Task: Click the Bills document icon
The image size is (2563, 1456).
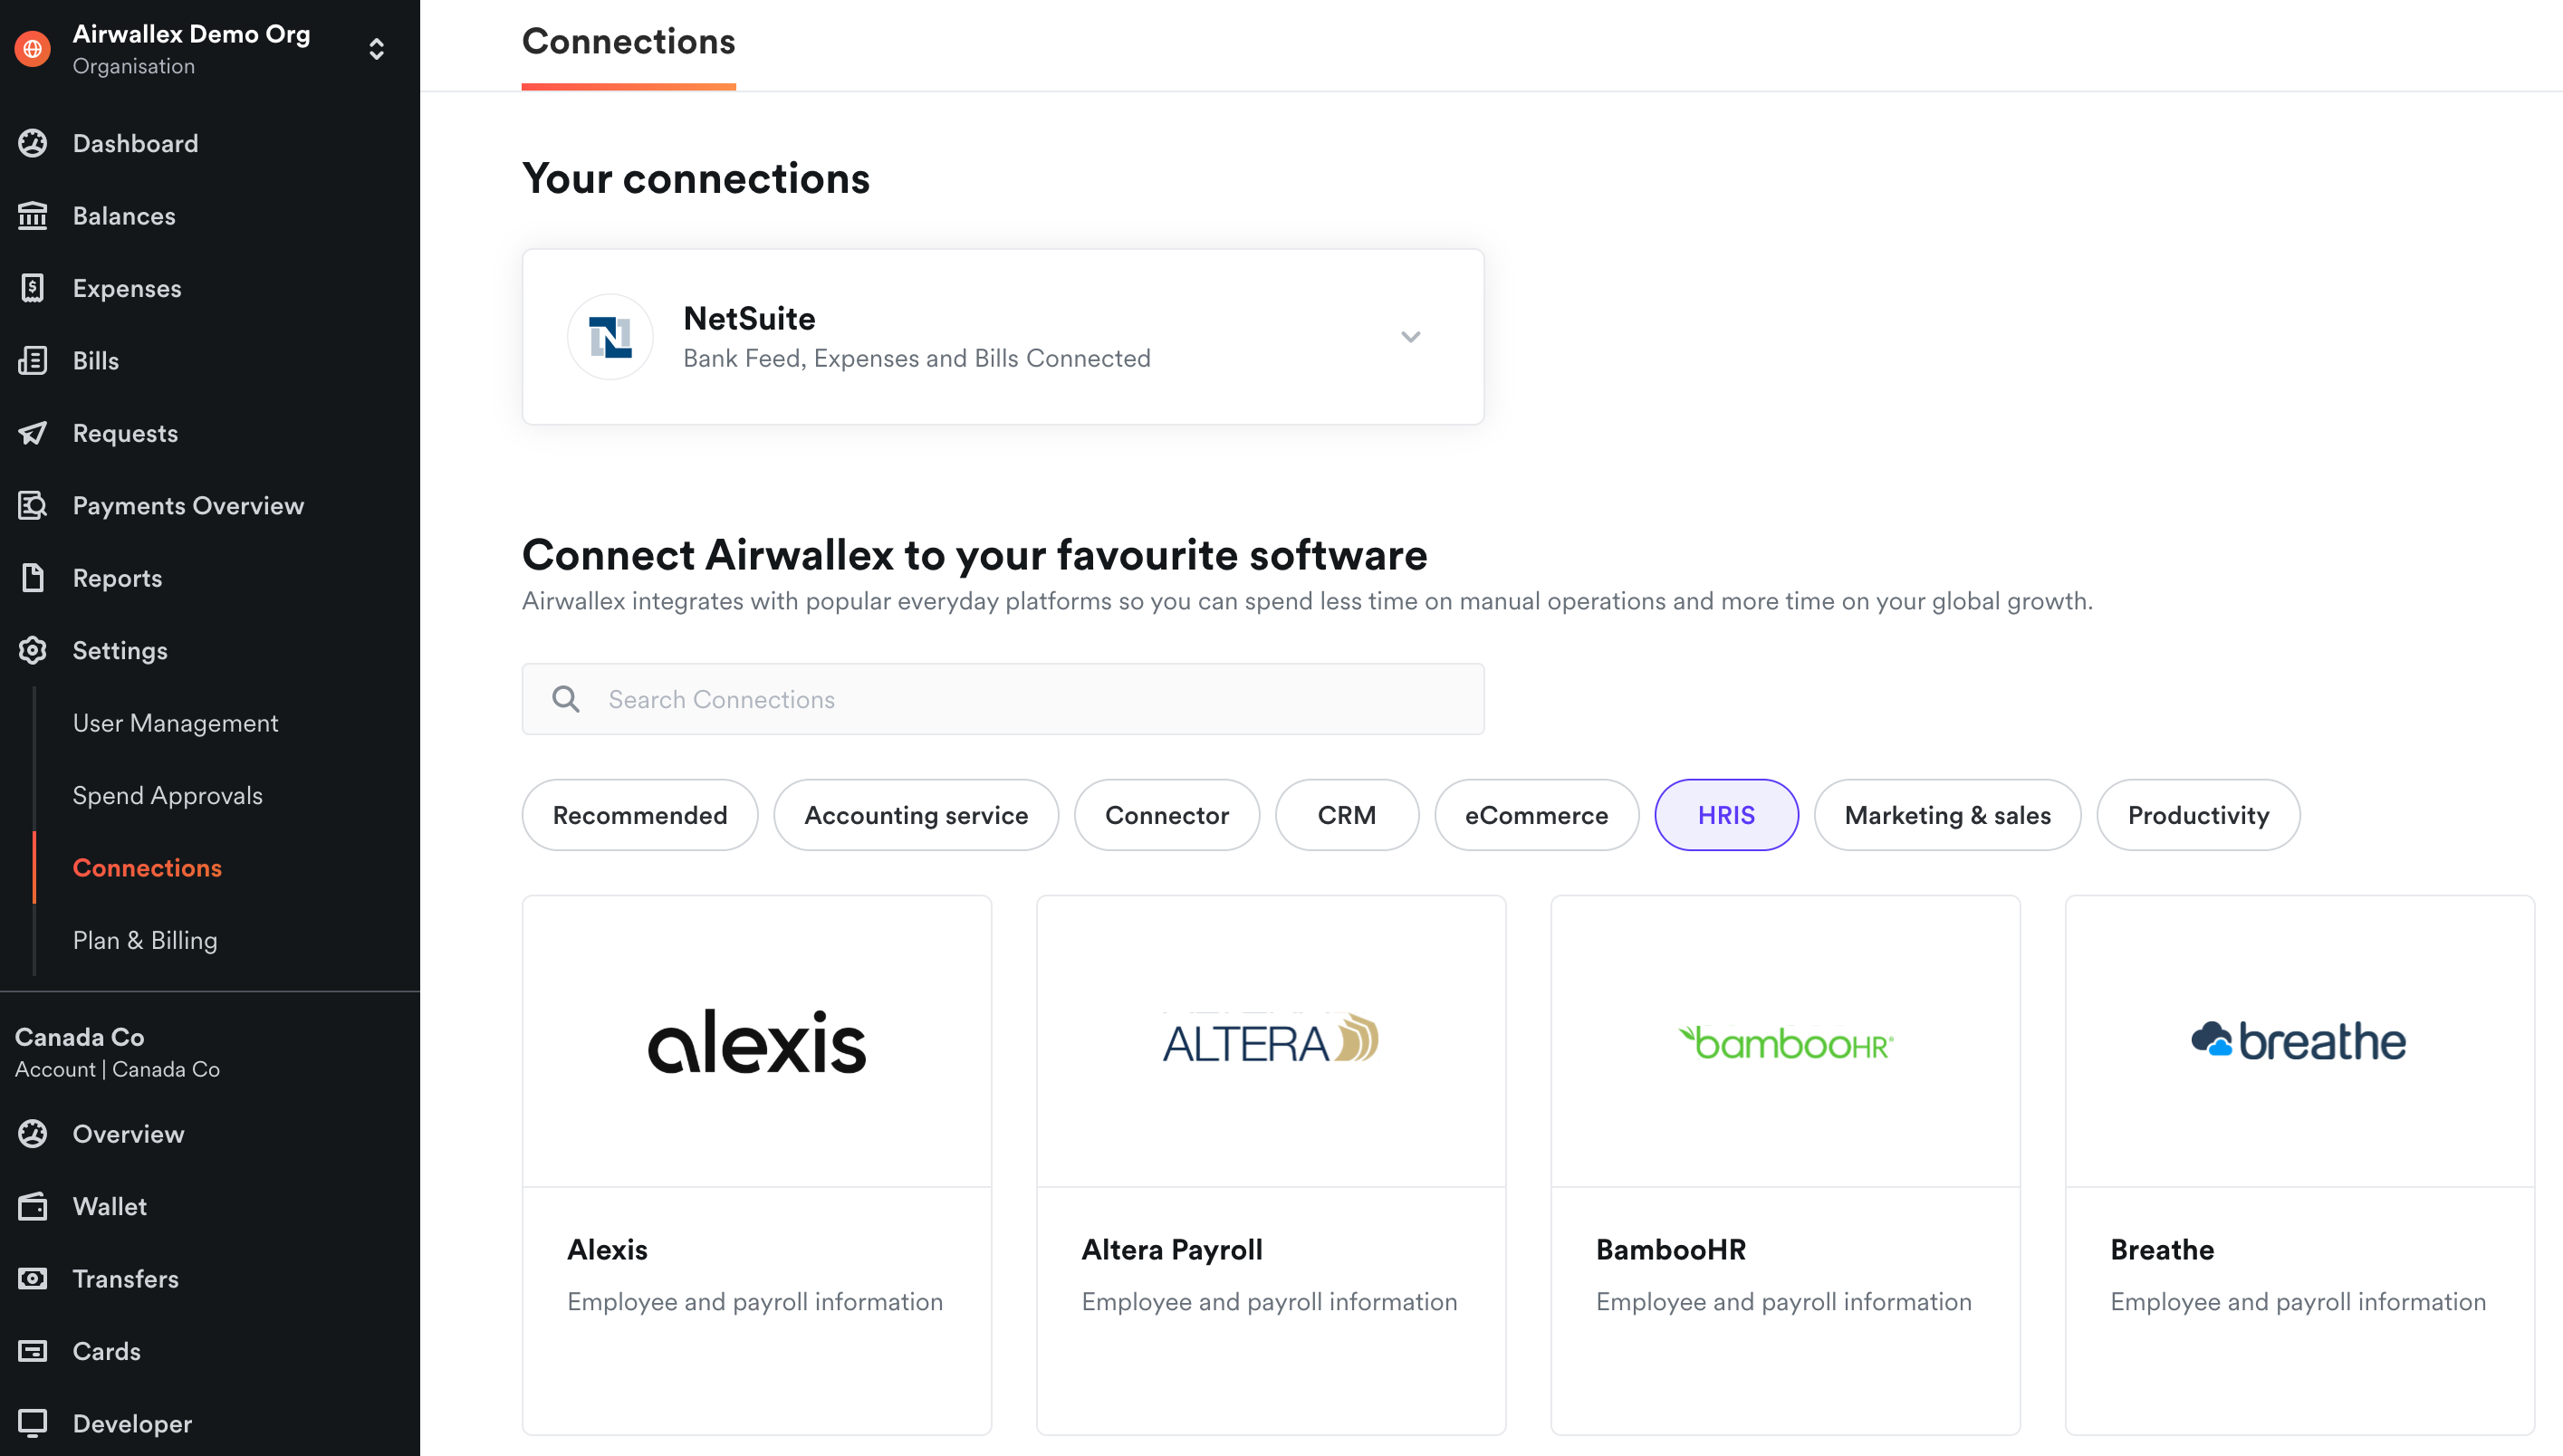Action: coord(33,361)
